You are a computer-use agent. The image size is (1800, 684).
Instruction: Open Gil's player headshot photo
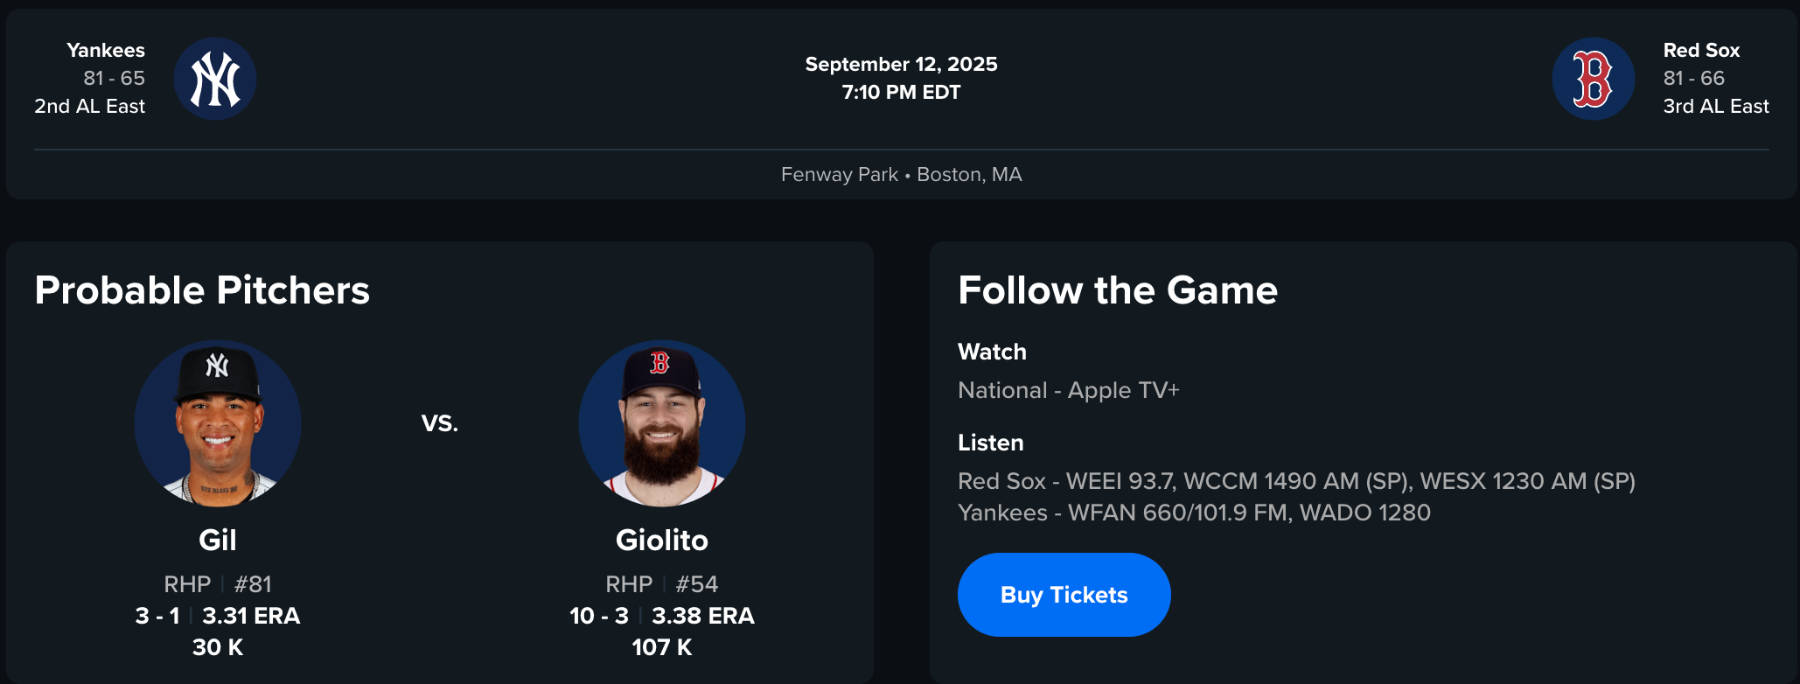pos(218,423)
